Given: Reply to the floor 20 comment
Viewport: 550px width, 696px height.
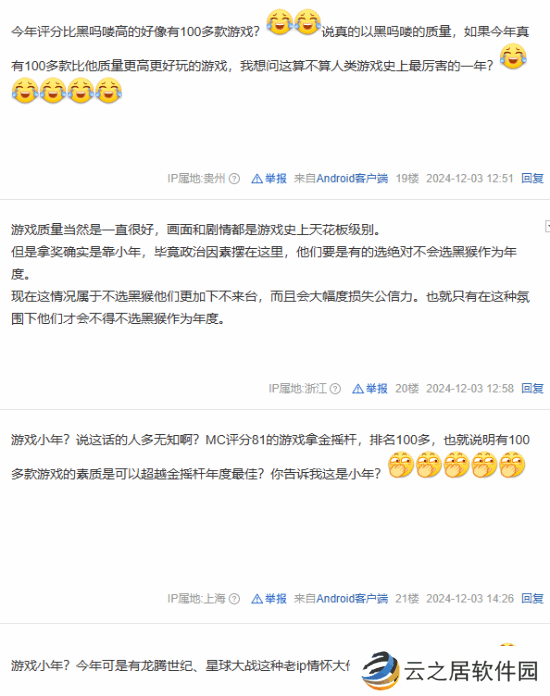Looking at the screenshot, I should pos(532,389).
